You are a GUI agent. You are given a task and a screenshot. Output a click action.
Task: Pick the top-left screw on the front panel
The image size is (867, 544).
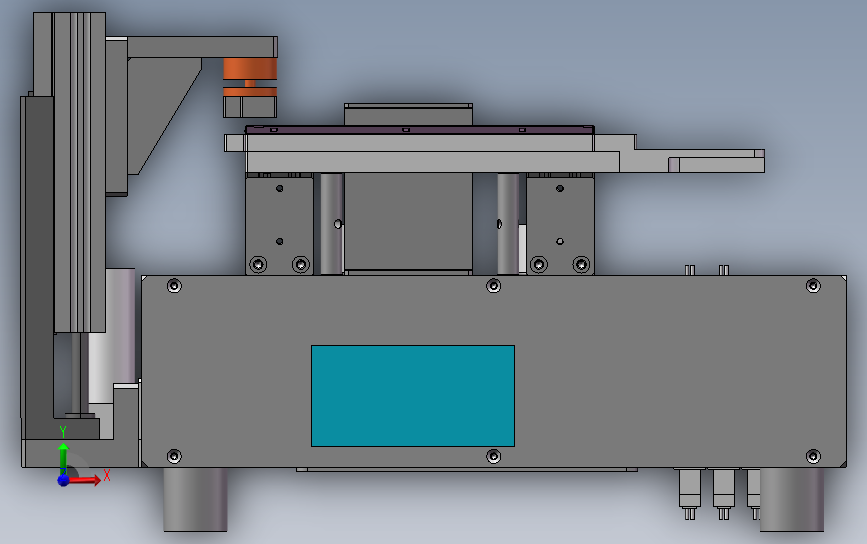click(x=174, y=286)
